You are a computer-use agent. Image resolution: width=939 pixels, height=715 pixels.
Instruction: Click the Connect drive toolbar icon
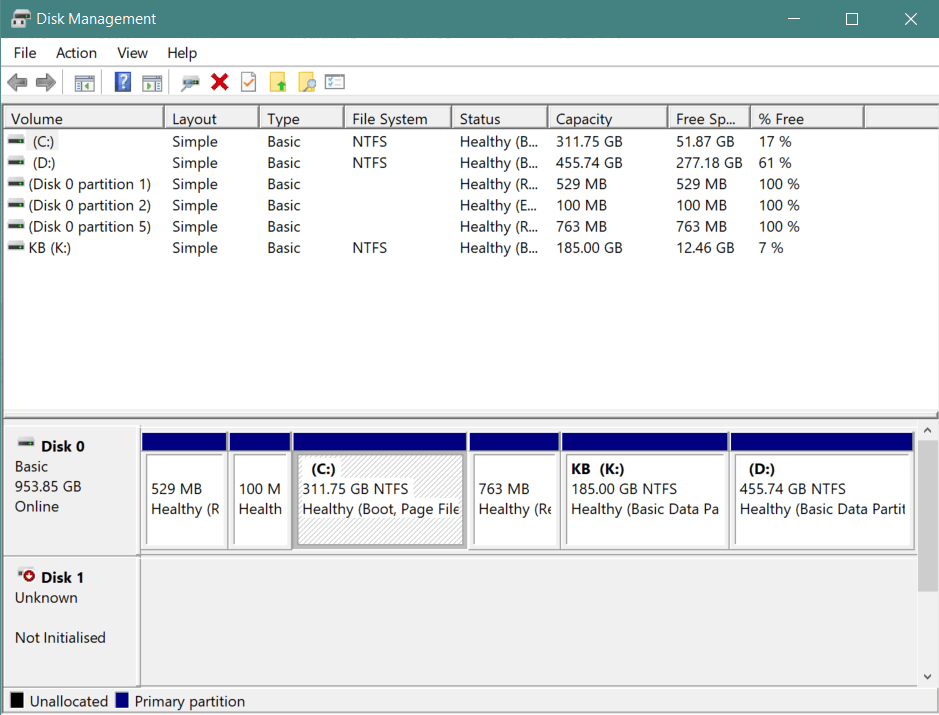(190, 83)
